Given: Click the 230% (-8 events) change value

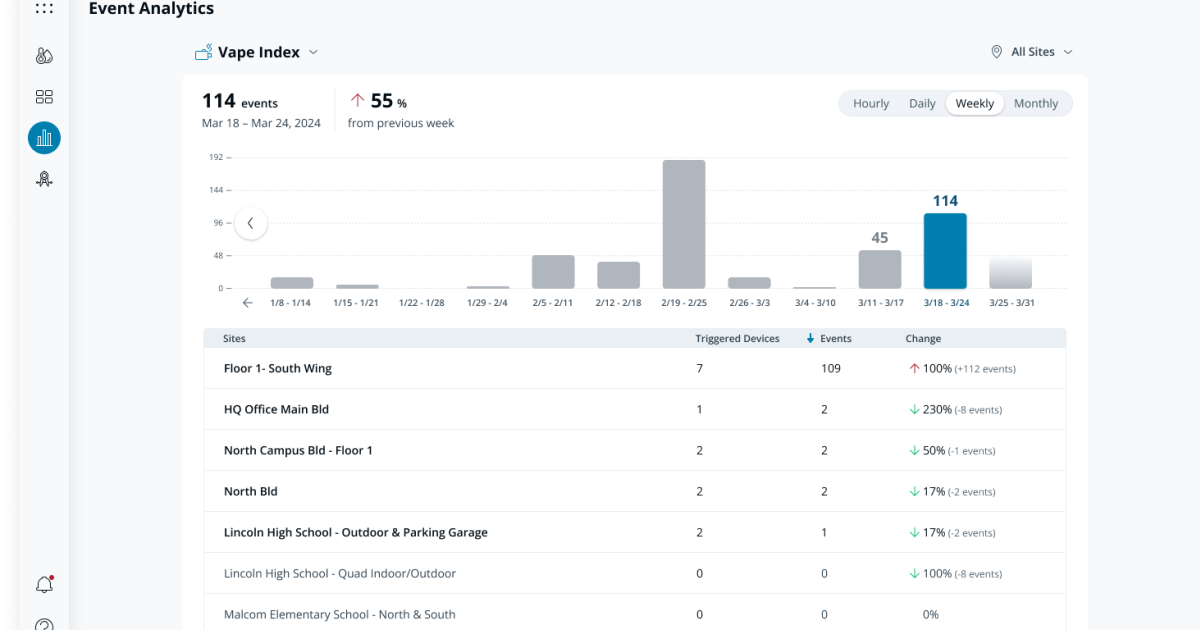Looking at the screenshot, I should (955, 410).
